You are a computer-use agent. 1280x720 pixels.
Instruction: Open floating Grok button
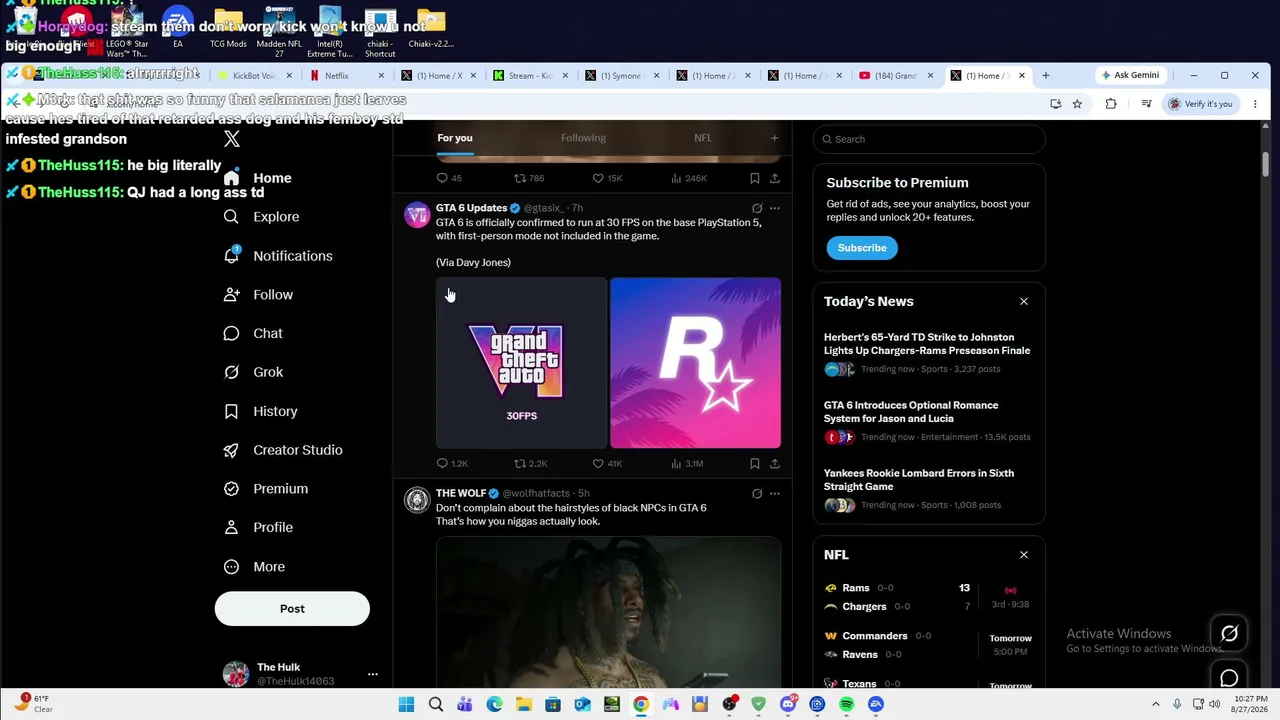[1230, 634]
